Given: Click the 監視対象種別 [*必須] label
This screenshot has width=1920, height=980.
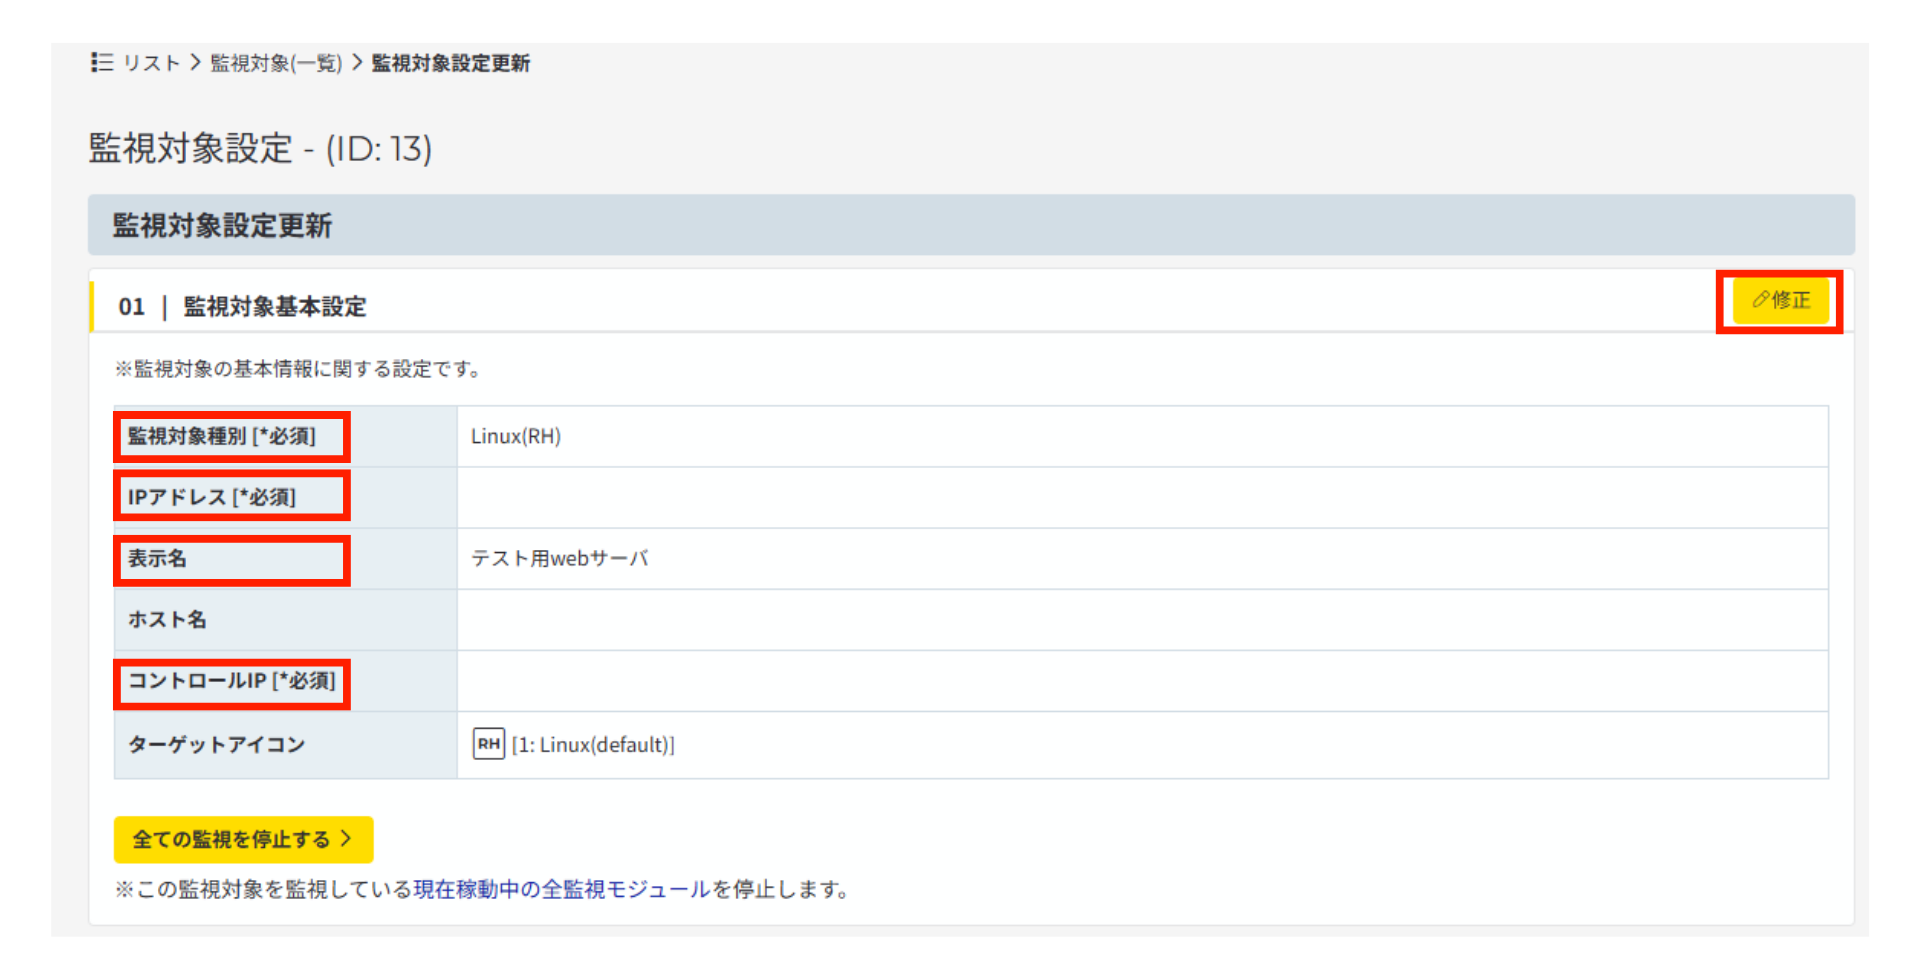Looking at the screenshot, I should tap(221, 436).
